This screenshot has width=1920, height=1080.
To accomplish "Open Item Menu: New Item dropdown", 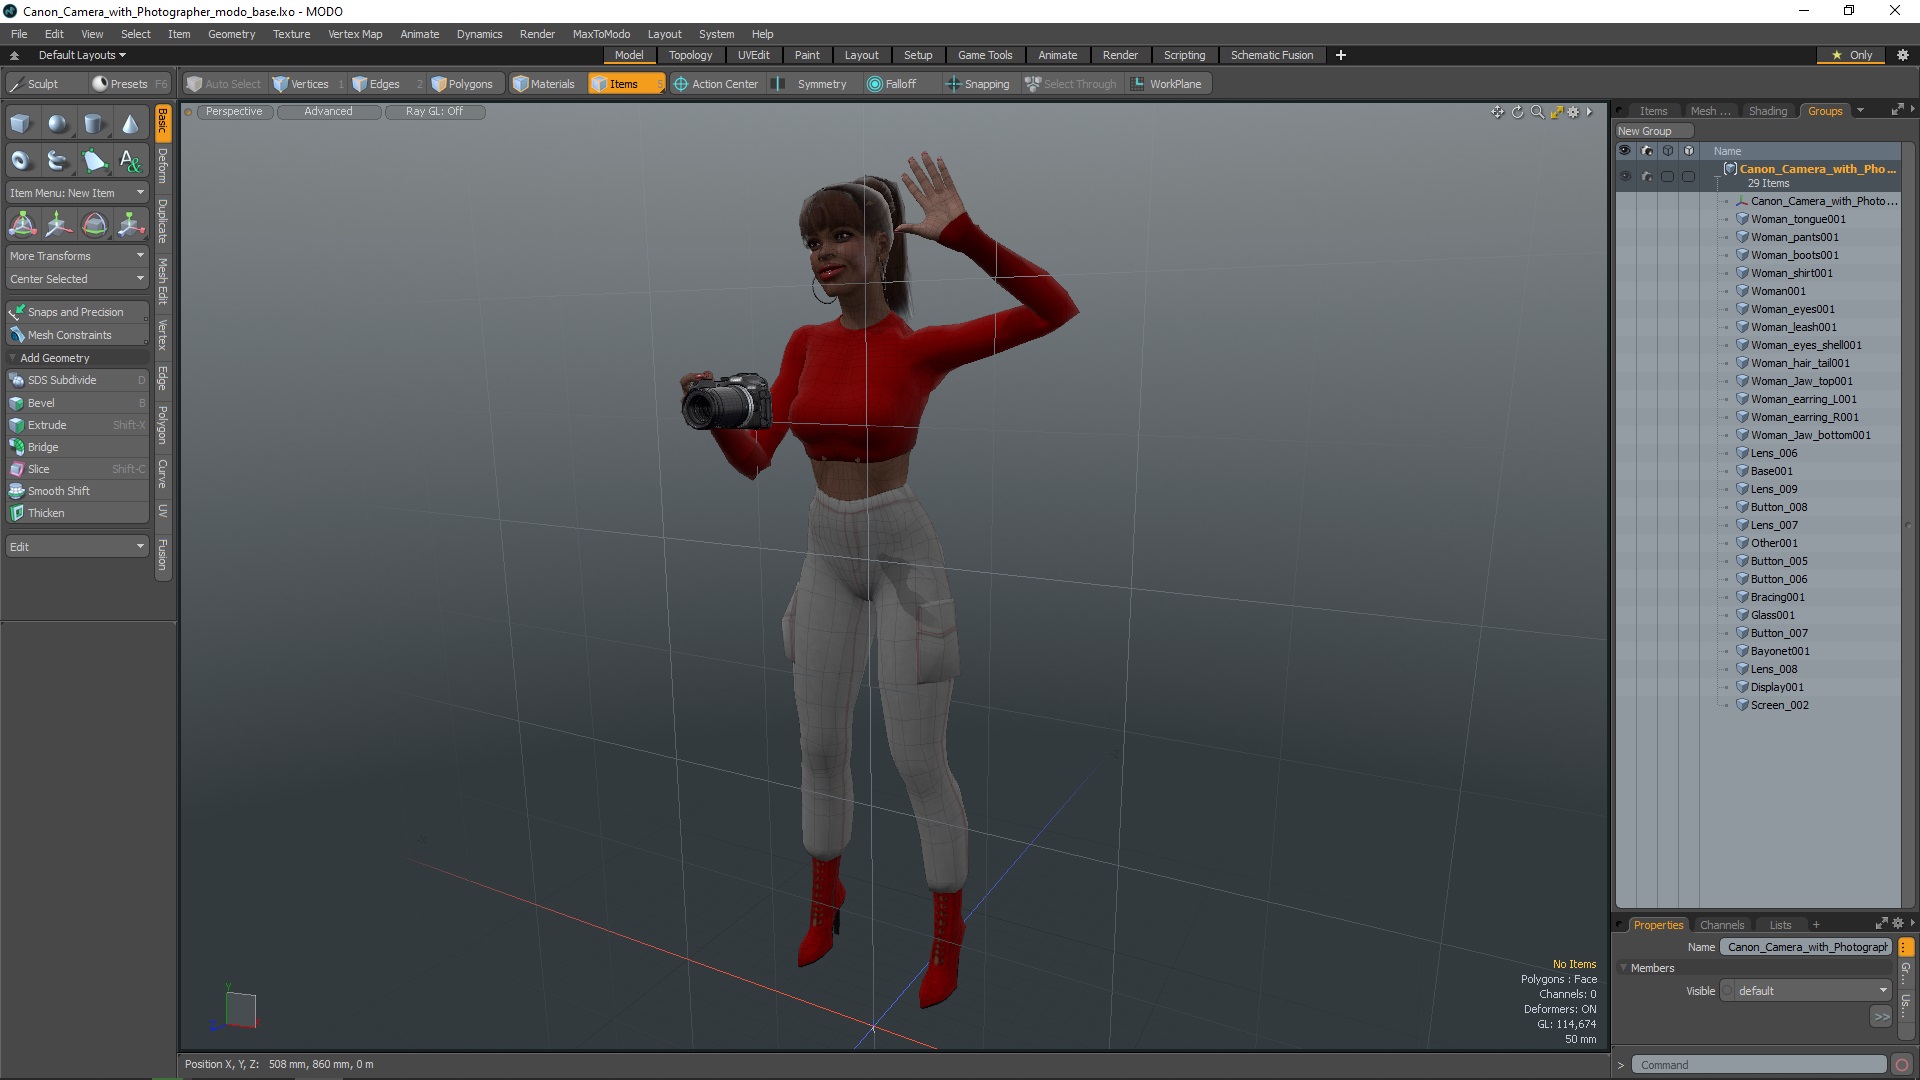I will click(x=77, y=193).
